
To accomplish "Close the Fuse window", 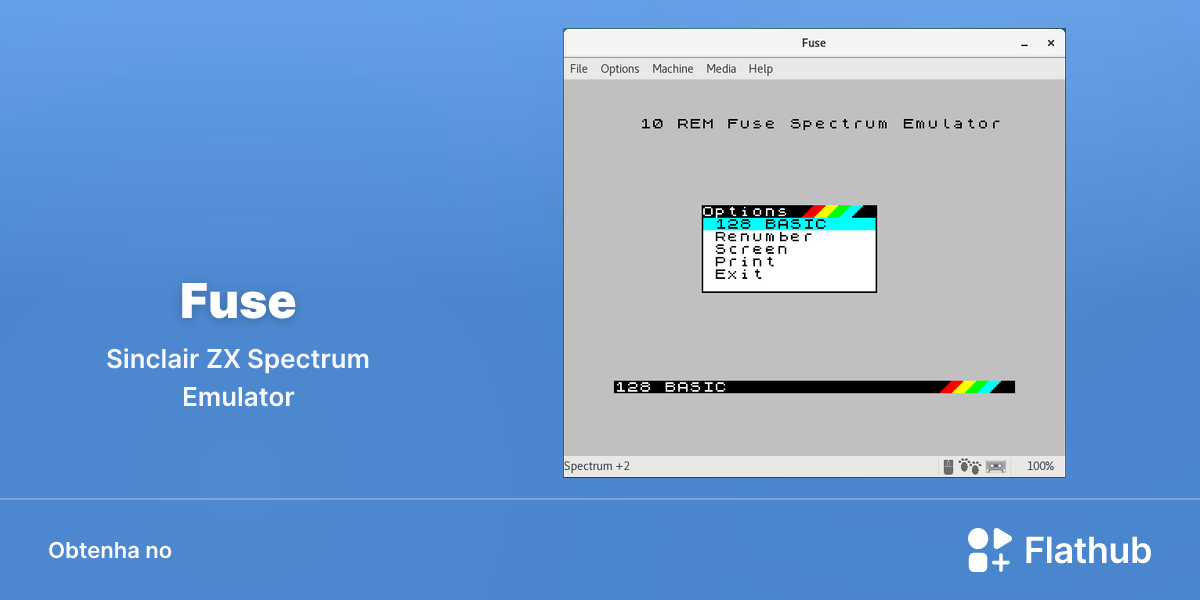I will click(x=1051, y=43).
